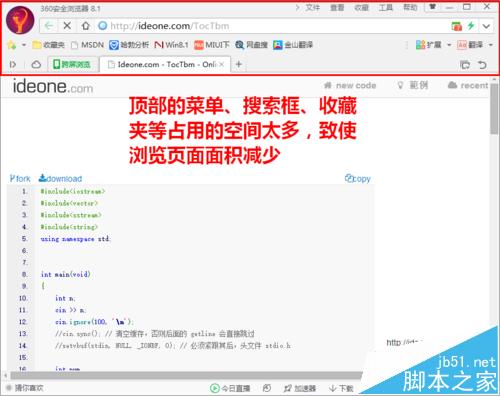Stop loading with the X button
500x396 pixels.
[67, 26]
